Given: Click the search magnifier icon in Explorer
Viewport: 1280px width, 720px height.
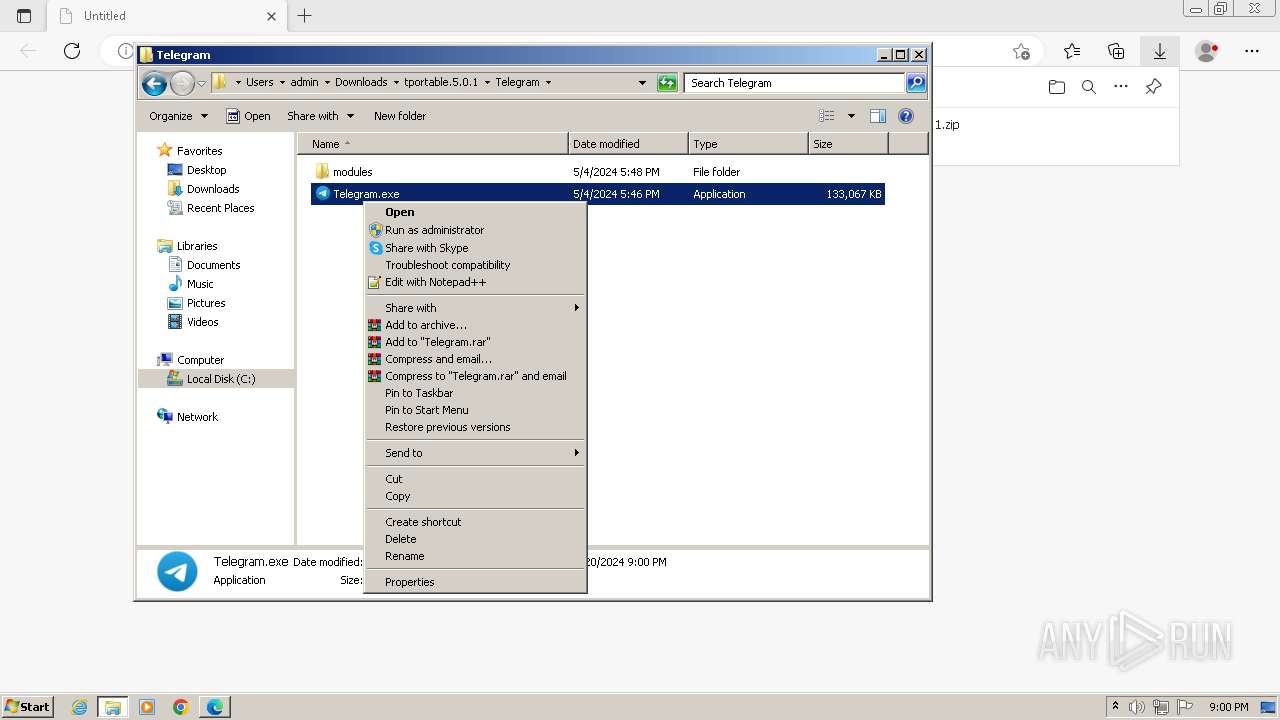Looking at the screenshot, I should 915,83.
